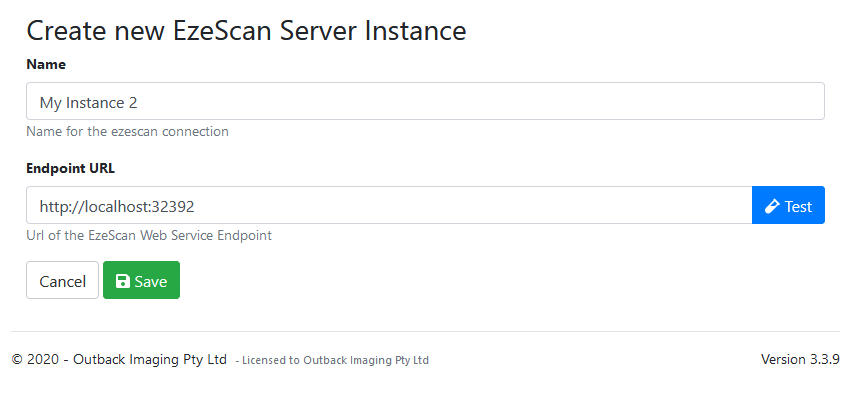The image size is (853, 408).
Task: Click the "http://localhost:32392" URL text
Action: click(117, 206)
